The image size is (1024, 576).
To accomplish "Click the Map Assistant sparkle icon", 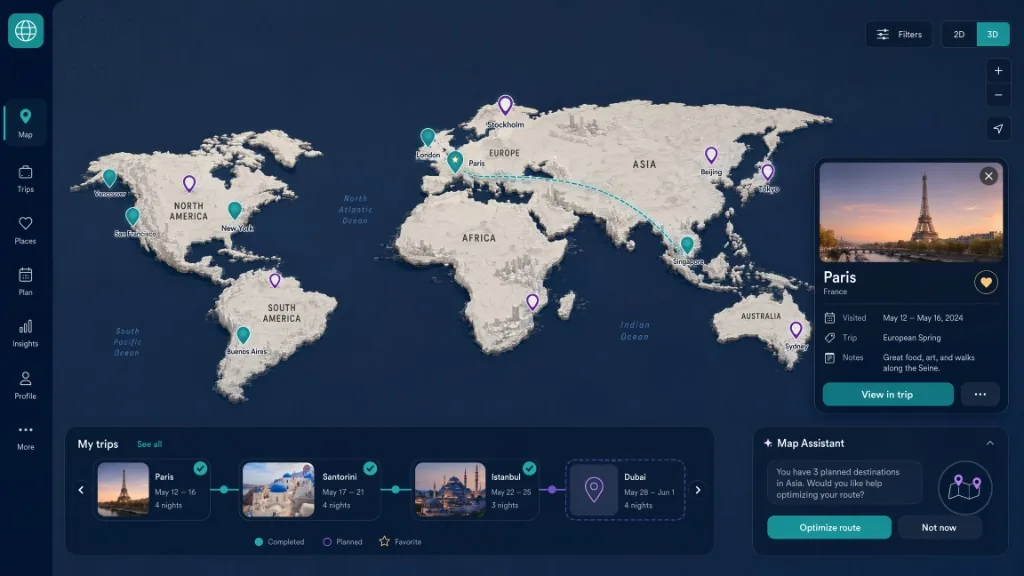I will click(768, 443).
